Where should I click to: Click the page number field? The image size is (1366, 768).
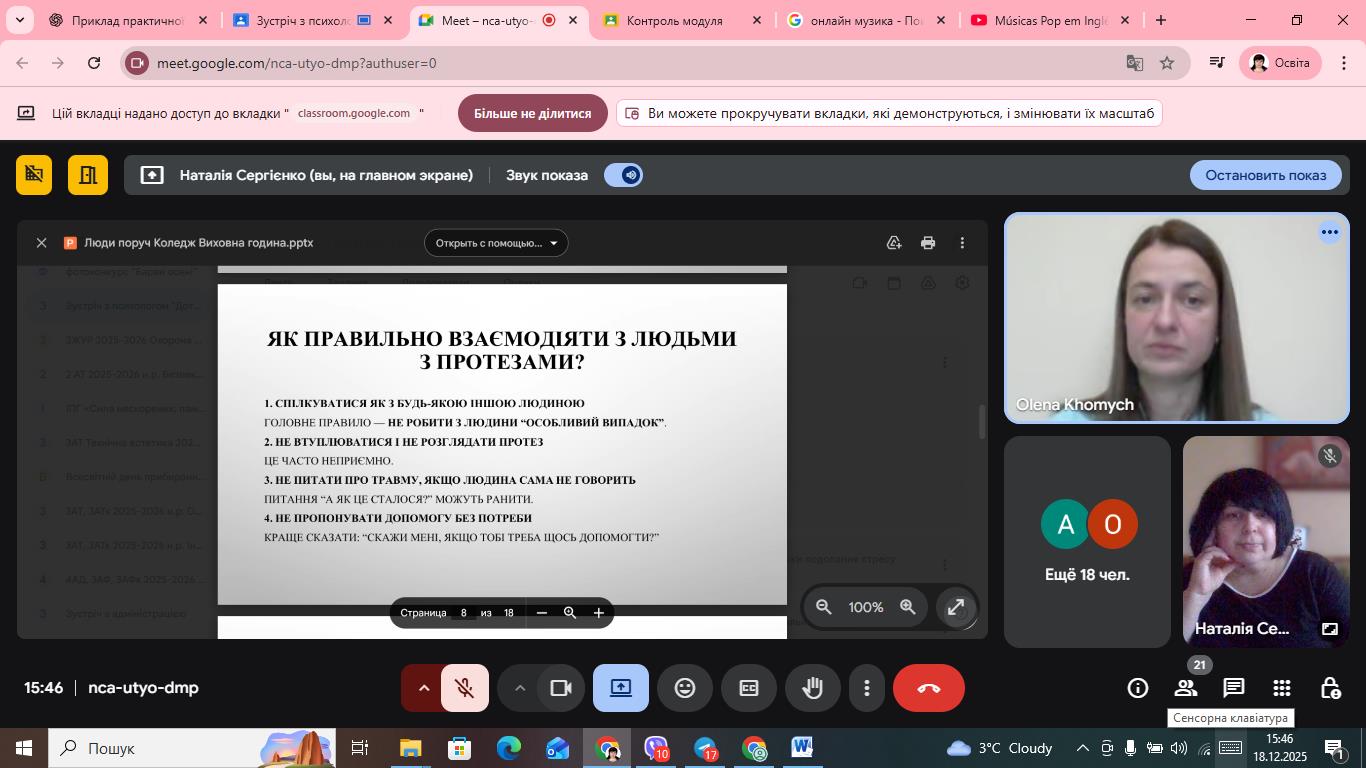click(x=463, y=613)
